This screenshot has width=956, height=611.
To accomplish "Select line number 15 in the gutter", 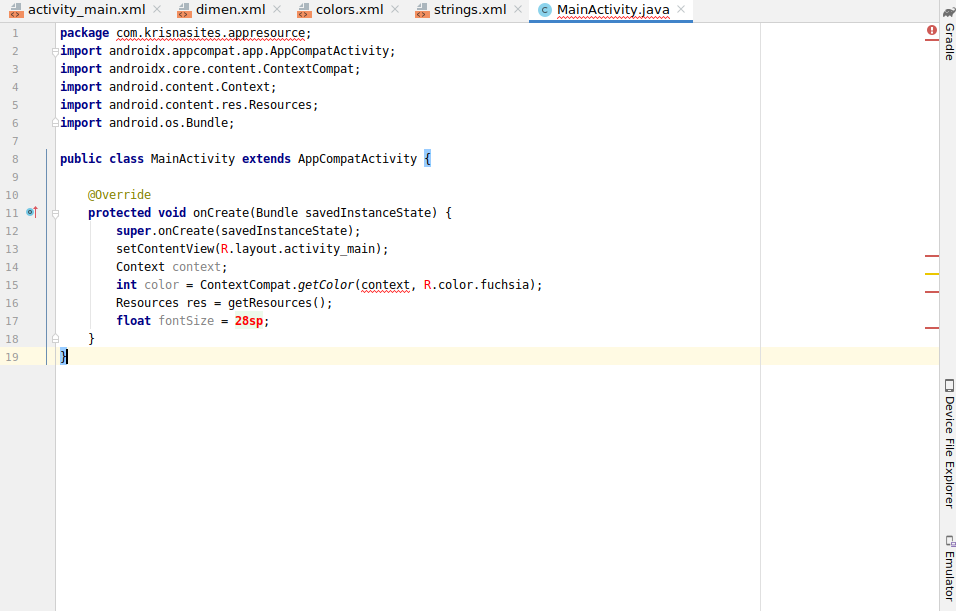I will pos(14,284).
